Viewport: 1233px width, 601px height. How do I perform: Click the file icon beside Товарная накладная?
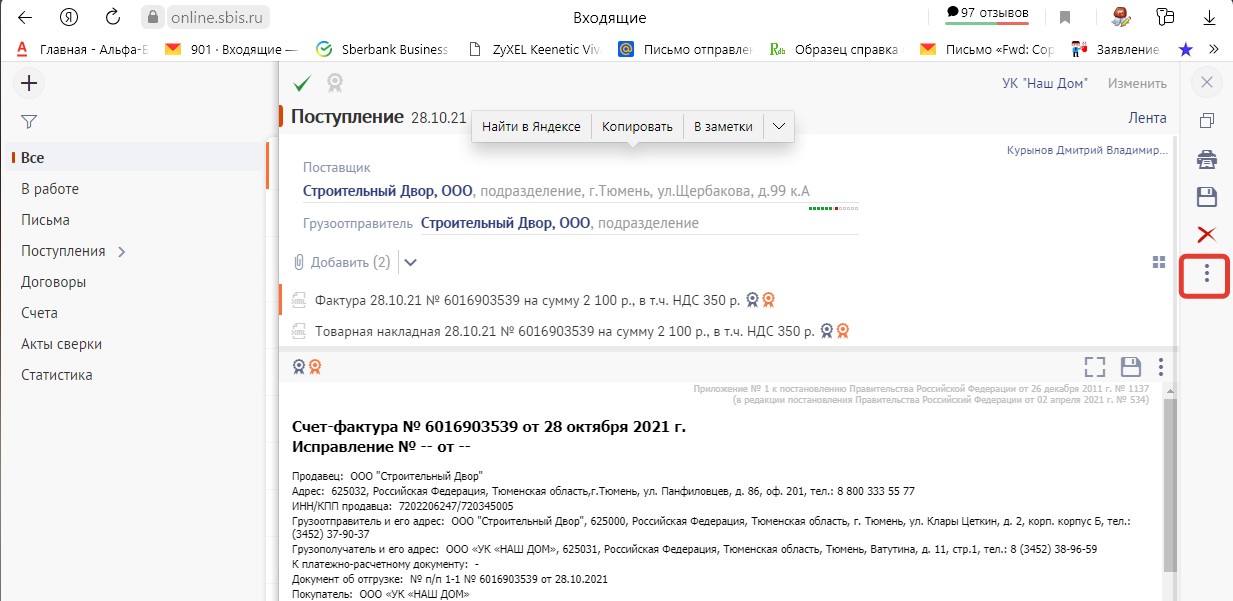[x=298, y=331]
